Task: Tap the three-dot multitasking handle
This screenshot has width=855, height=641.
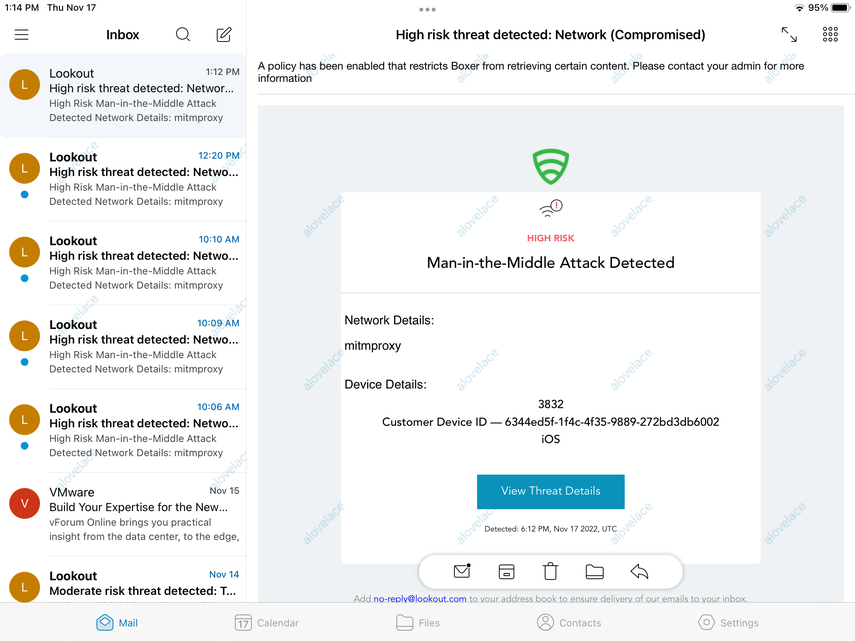Action: click(x=427, y=9)
